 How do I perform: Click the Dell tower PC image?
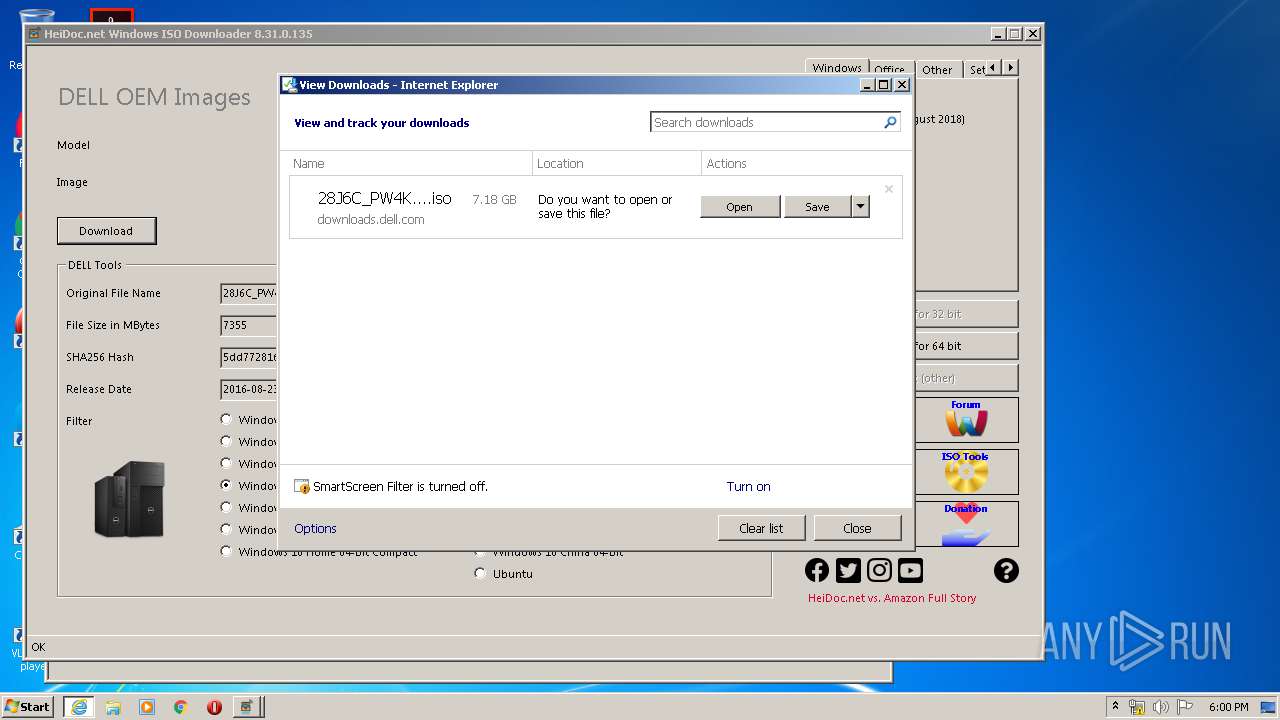[130, 499]
